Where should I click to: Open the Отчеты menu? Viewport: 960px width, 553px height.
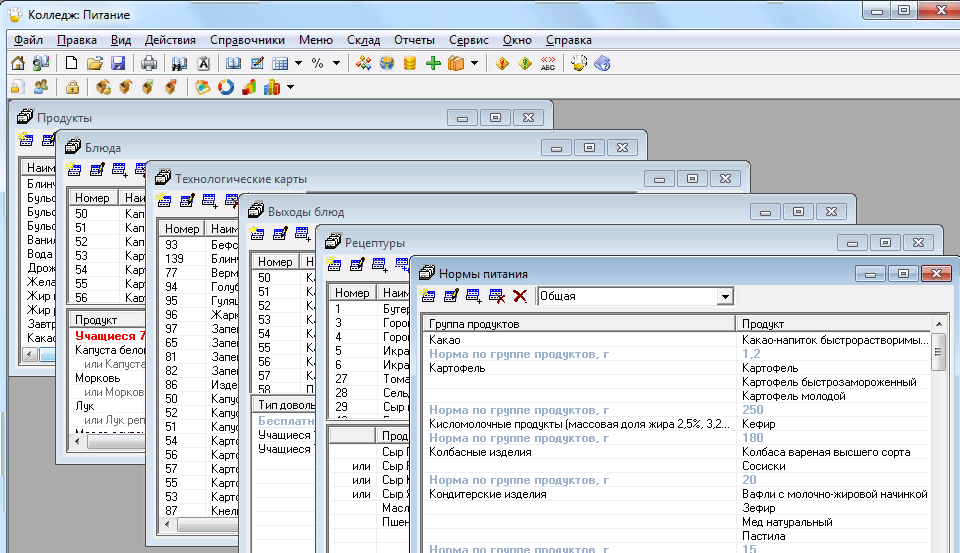(414, 40)
